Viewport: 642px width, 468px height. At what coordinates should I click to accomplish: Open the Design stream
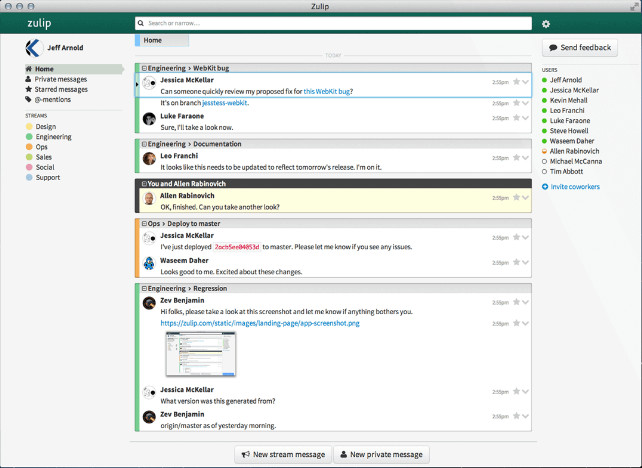[x=45, y=127]
